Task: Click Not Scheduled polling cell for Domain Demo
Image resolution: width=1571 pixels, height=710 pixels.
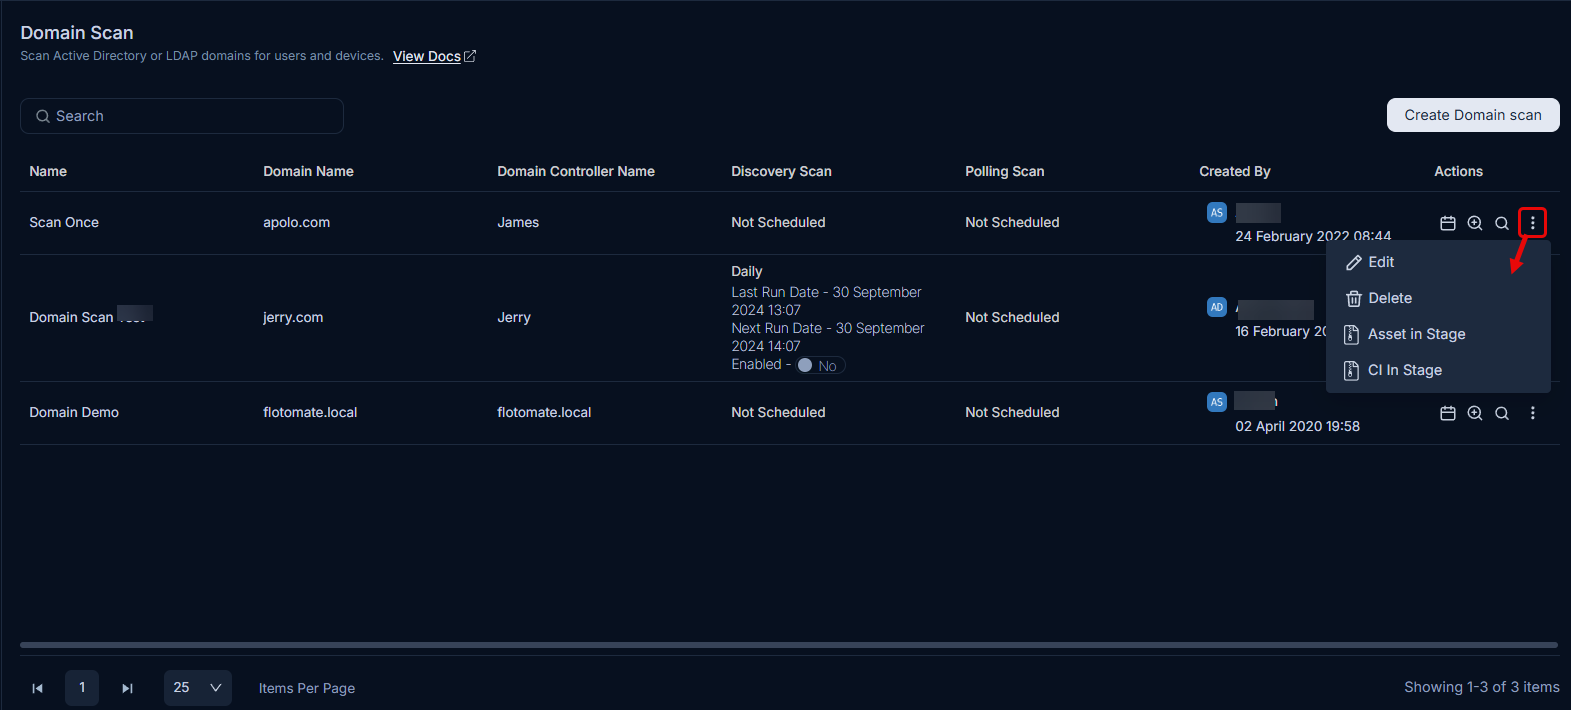Action: point(1012,412)
